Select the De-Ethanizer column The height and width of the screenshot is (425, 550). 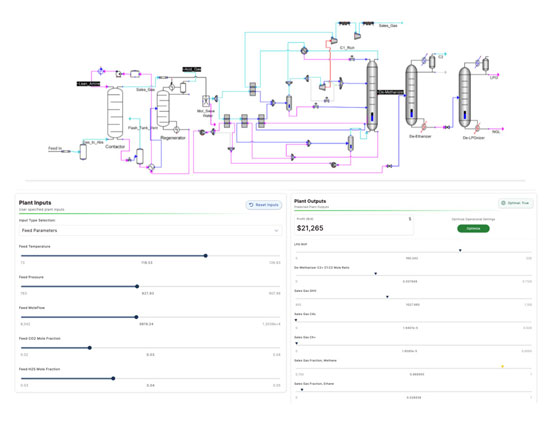point(411,95)
